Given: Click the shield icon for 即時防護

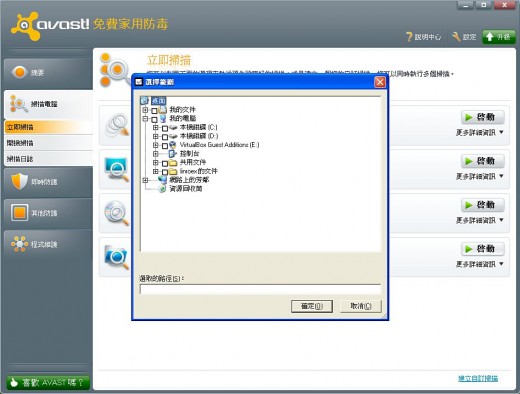Looking at the screenshot, I should click(x=19, y=181).
